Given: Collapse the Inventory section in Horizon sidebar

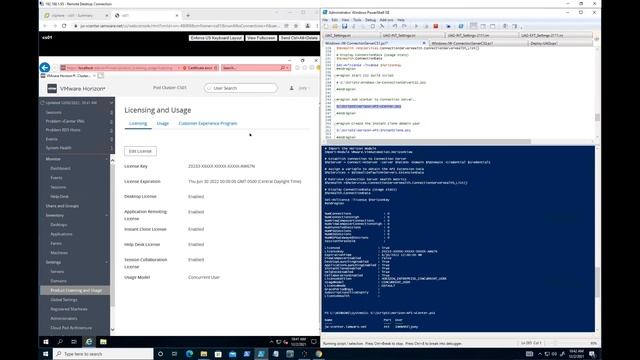Looking at the screenshot, I should coord(107,215).
